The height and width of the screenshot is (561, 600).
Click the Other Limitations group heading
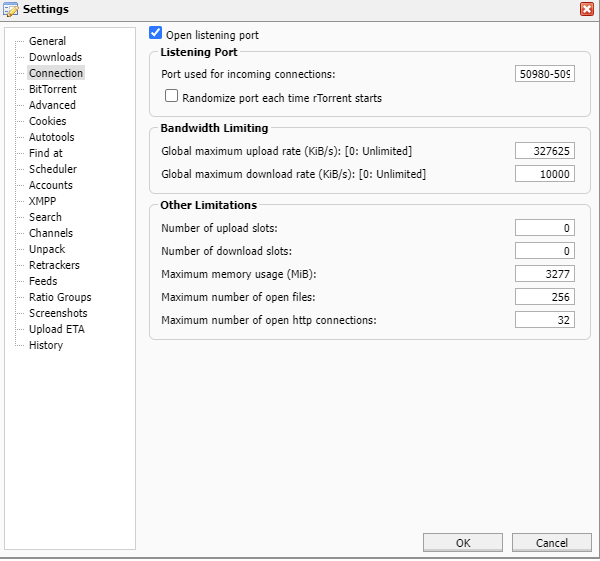pos(209,205)
